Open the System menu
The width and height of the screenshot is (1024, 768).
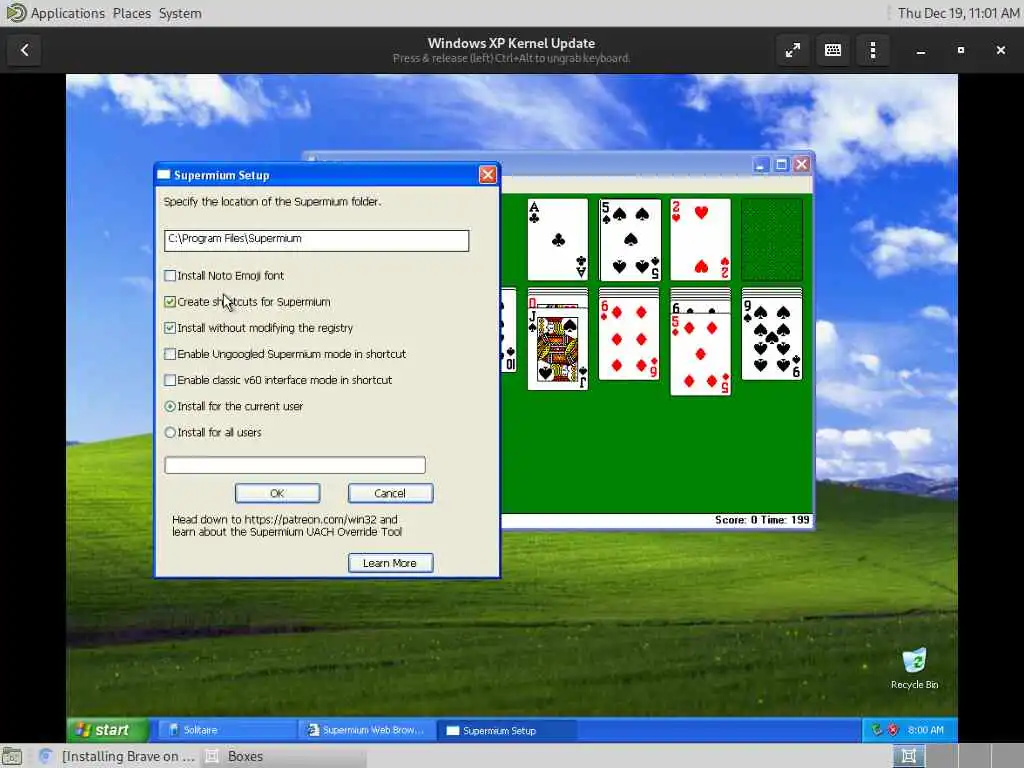tap(180, 13)
